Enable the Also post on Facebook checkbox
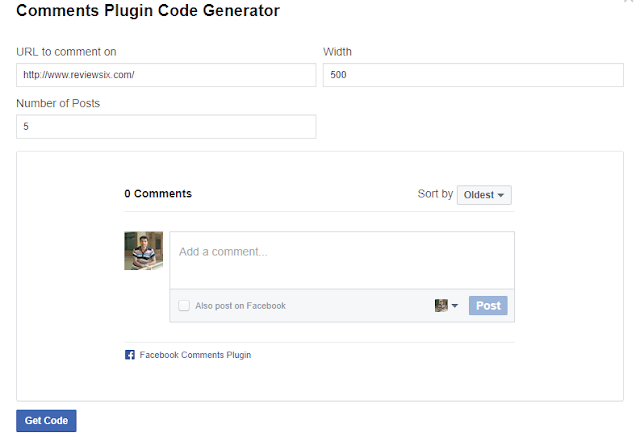The image size is (640, 441). (x=184, y=306)
